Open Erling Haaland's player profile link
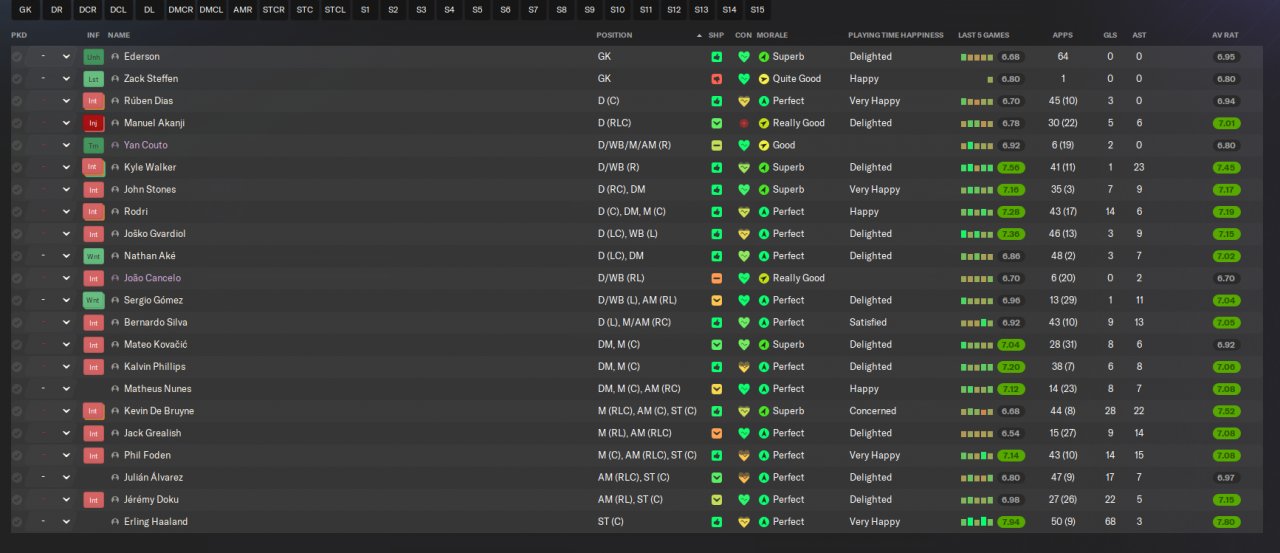The width and height of the screenshot is (1280, 553). (x=155, y=522)
